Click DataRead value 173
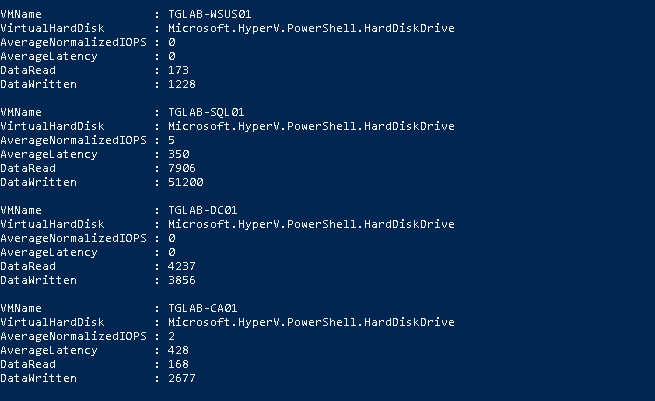Viewport: 655px width, 401px height. click(x=178, y=70)
